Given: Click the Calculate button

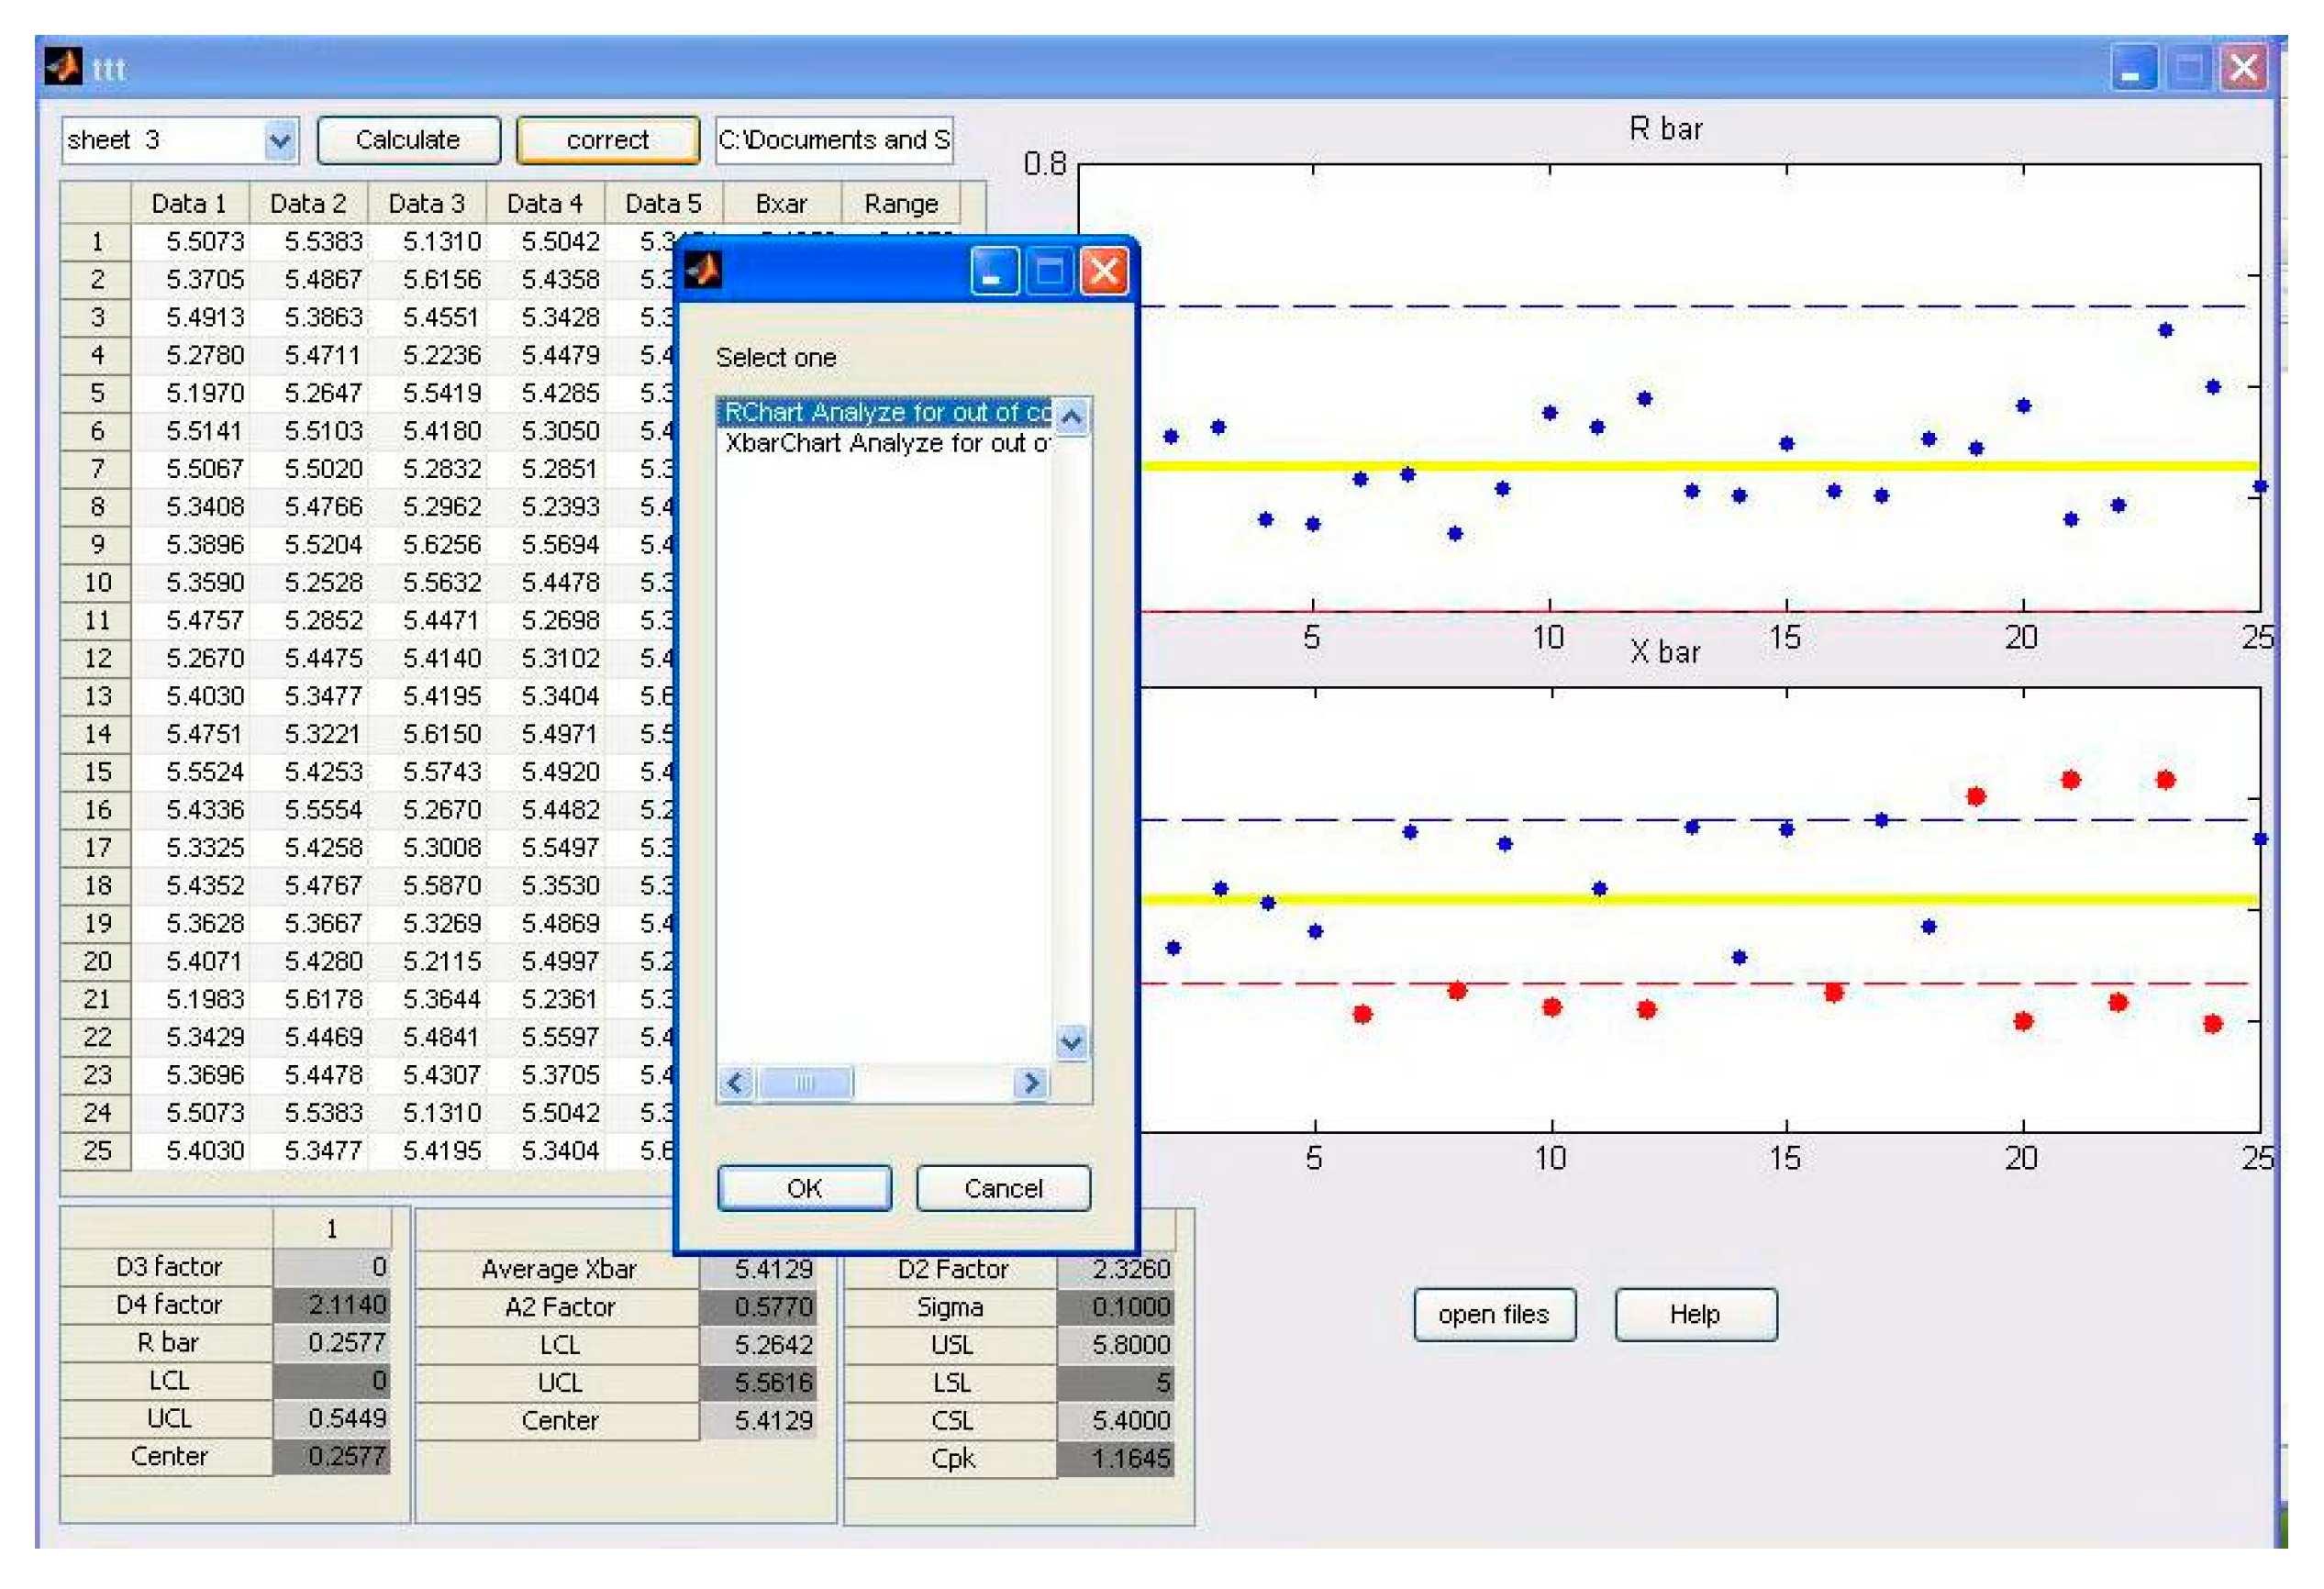Looking at the screenshot, I should (406, 139).
